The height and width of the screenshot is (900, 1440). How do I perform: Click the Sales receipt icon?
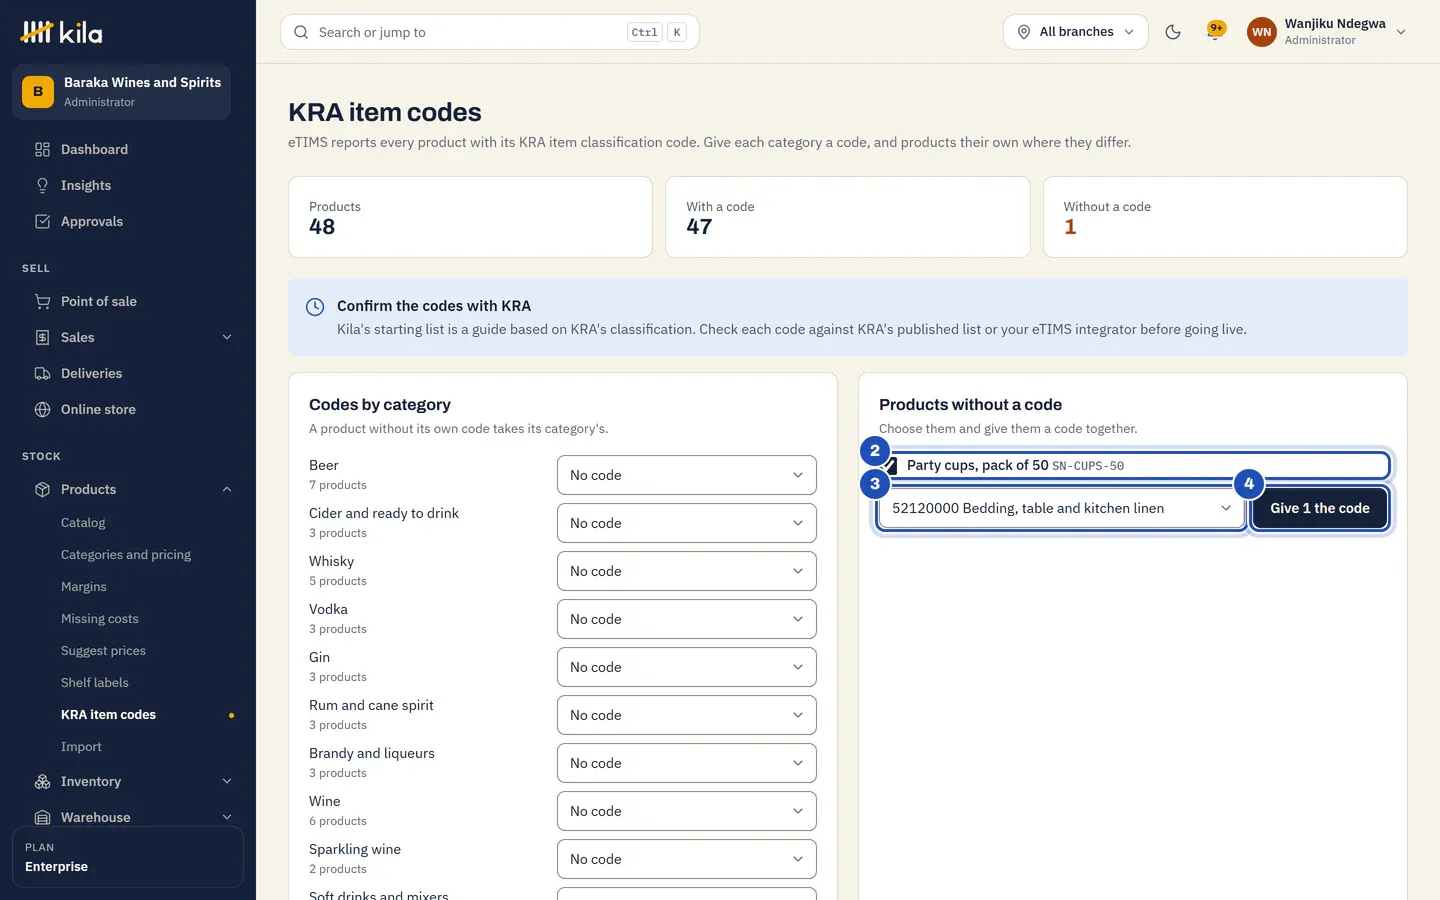coord(42,337)
